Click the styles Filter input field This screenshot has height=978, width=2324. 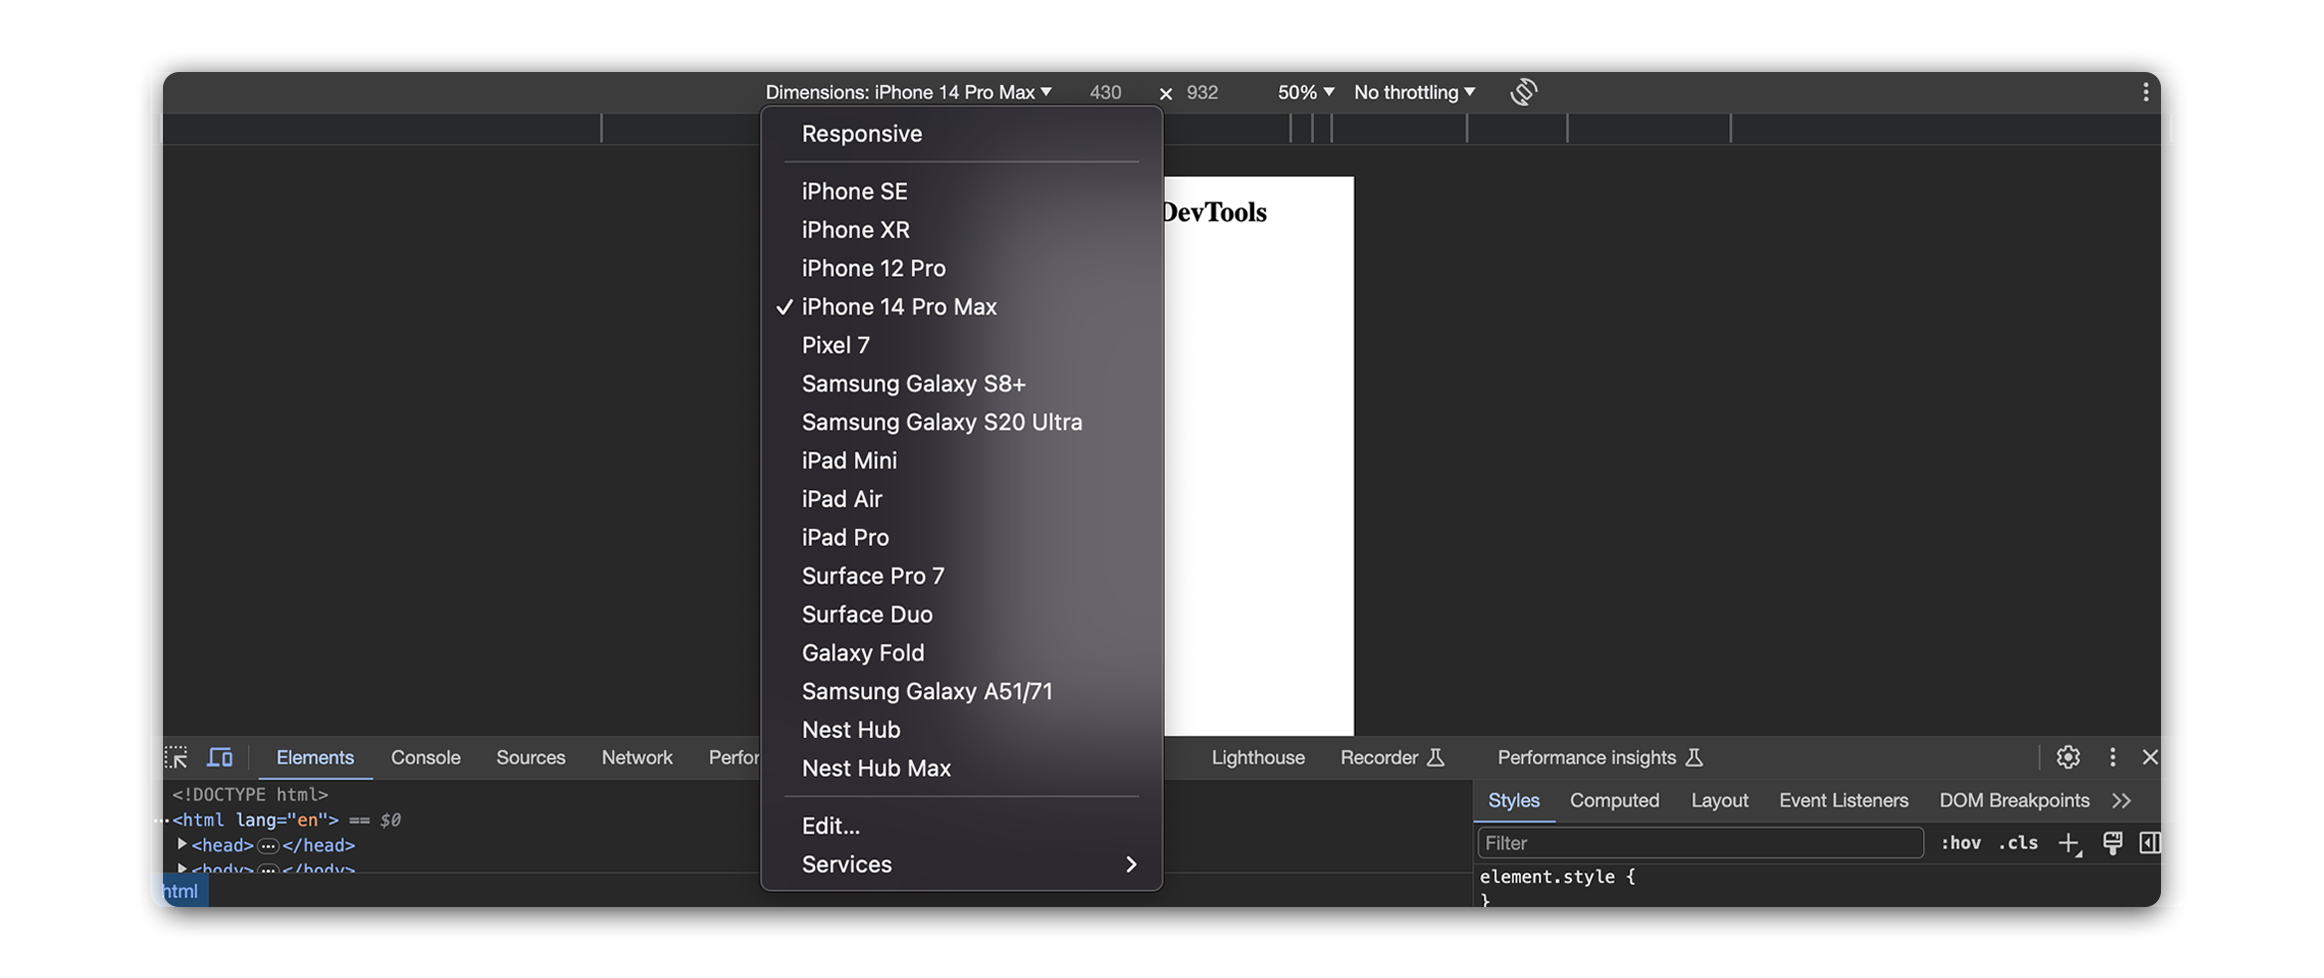coord(1700,843)
